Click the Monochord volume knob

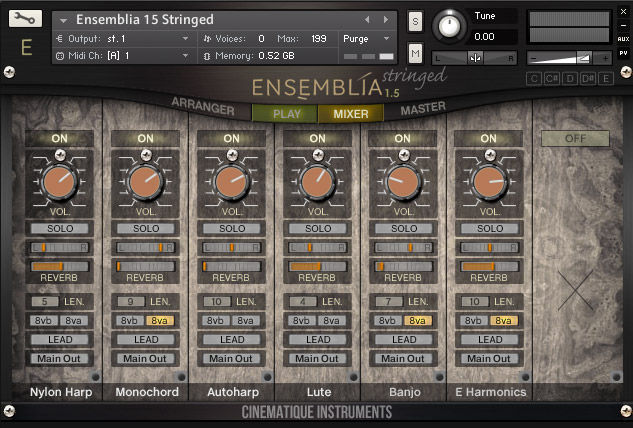(x=145, y=183)
